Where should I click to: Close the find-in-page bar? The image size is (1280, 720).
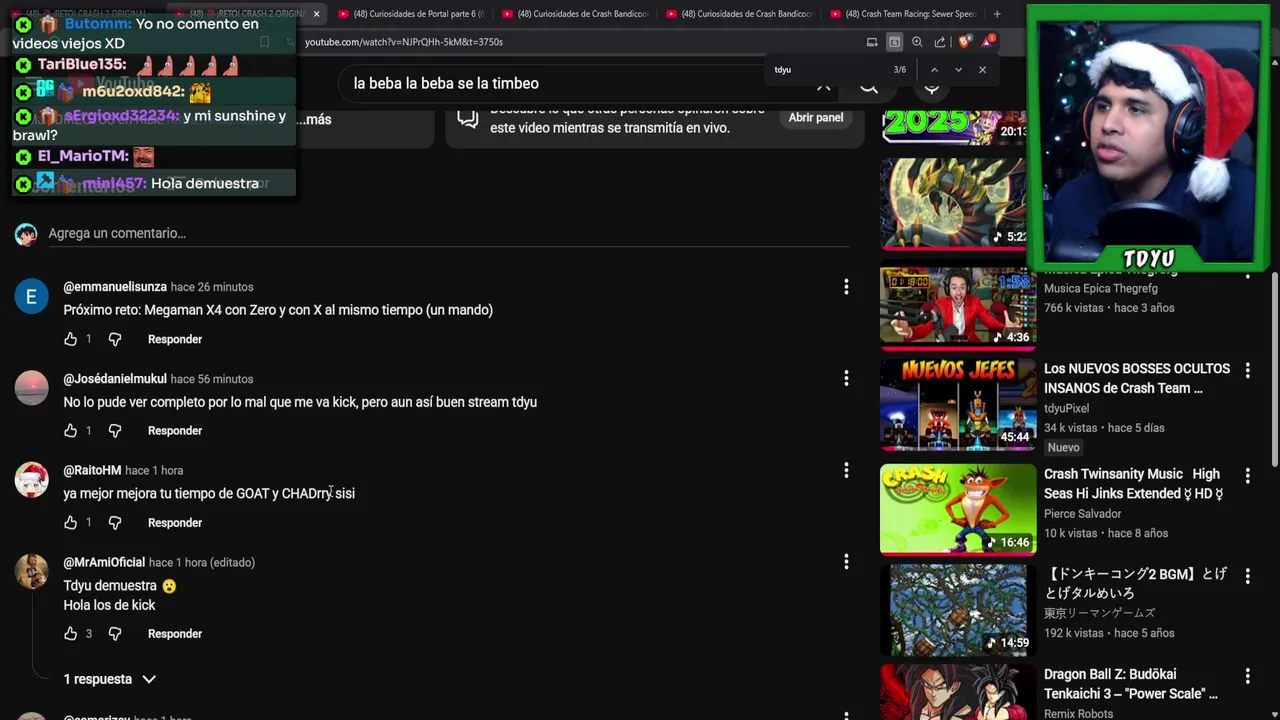click(982, 70)
